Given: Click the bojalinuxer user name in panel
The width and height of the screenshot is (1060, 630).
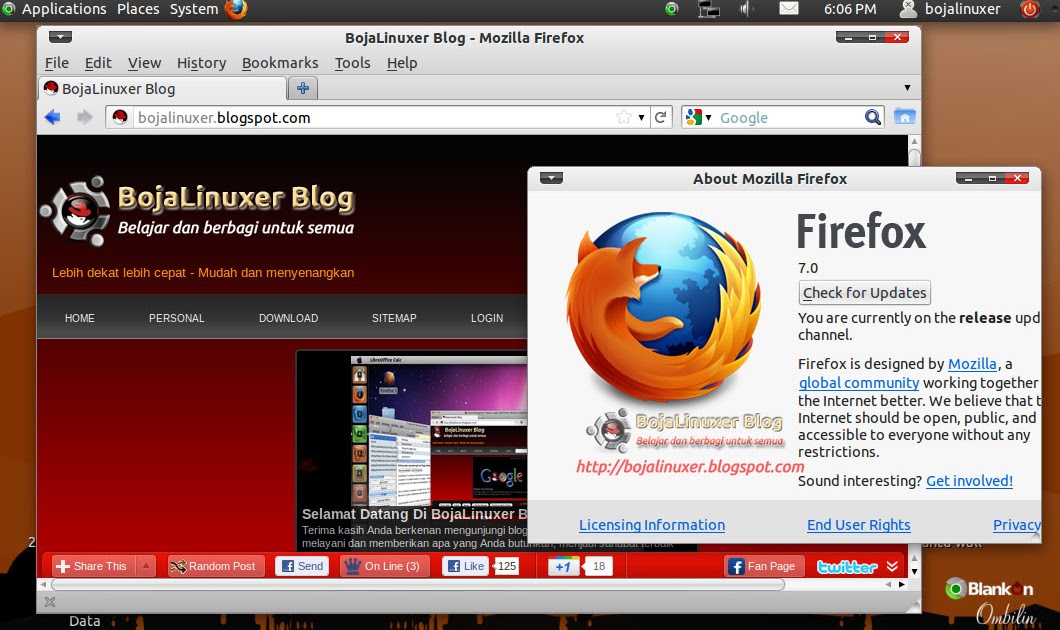Looking at the screenshot, I should pyautogui.click(x=963, y=9).
